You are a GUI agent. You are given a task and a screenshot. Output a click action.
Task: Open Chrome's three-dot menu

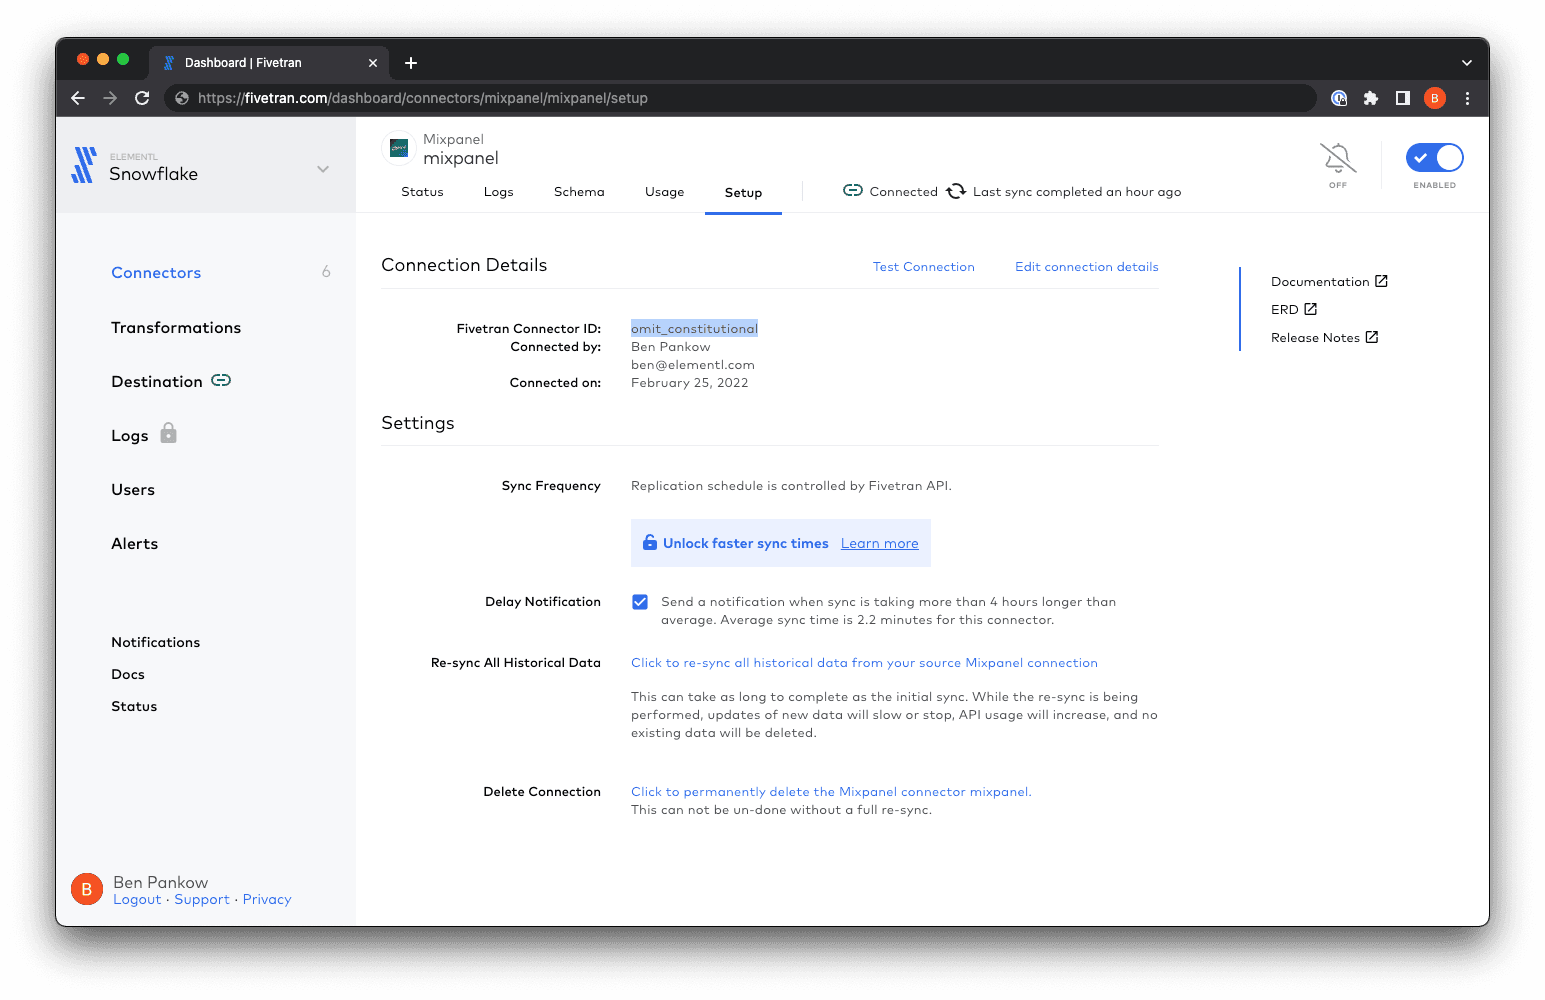(x=1466, y=98)
